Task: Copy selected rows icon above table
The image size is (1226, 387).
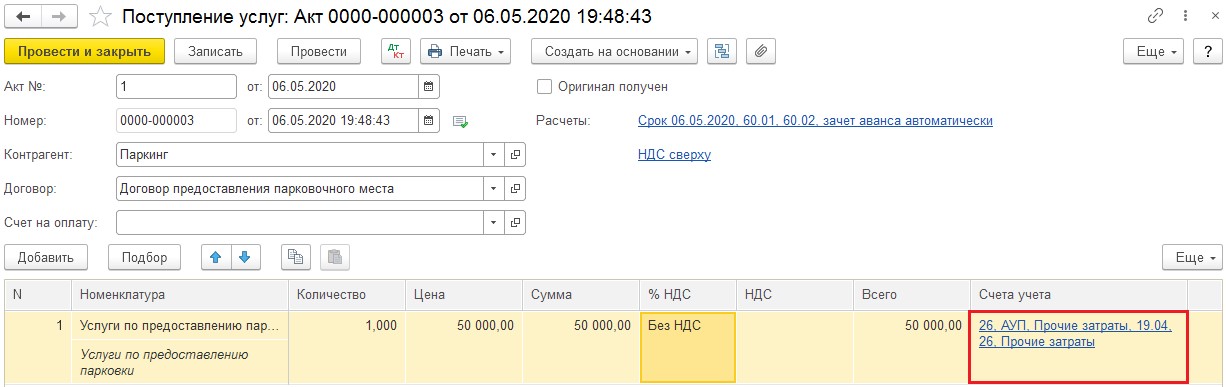Action: [295, 257]
